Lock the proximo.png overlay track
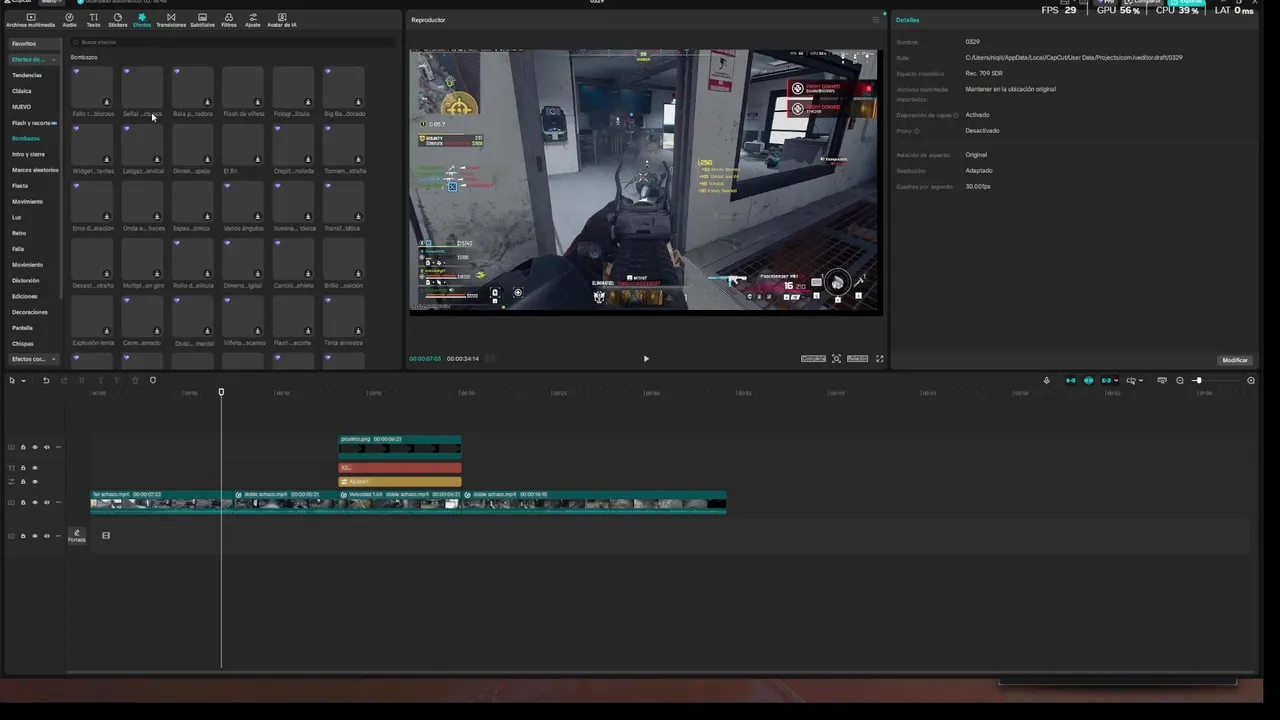Screen dimensions: 1280x720 click(23, 447)
